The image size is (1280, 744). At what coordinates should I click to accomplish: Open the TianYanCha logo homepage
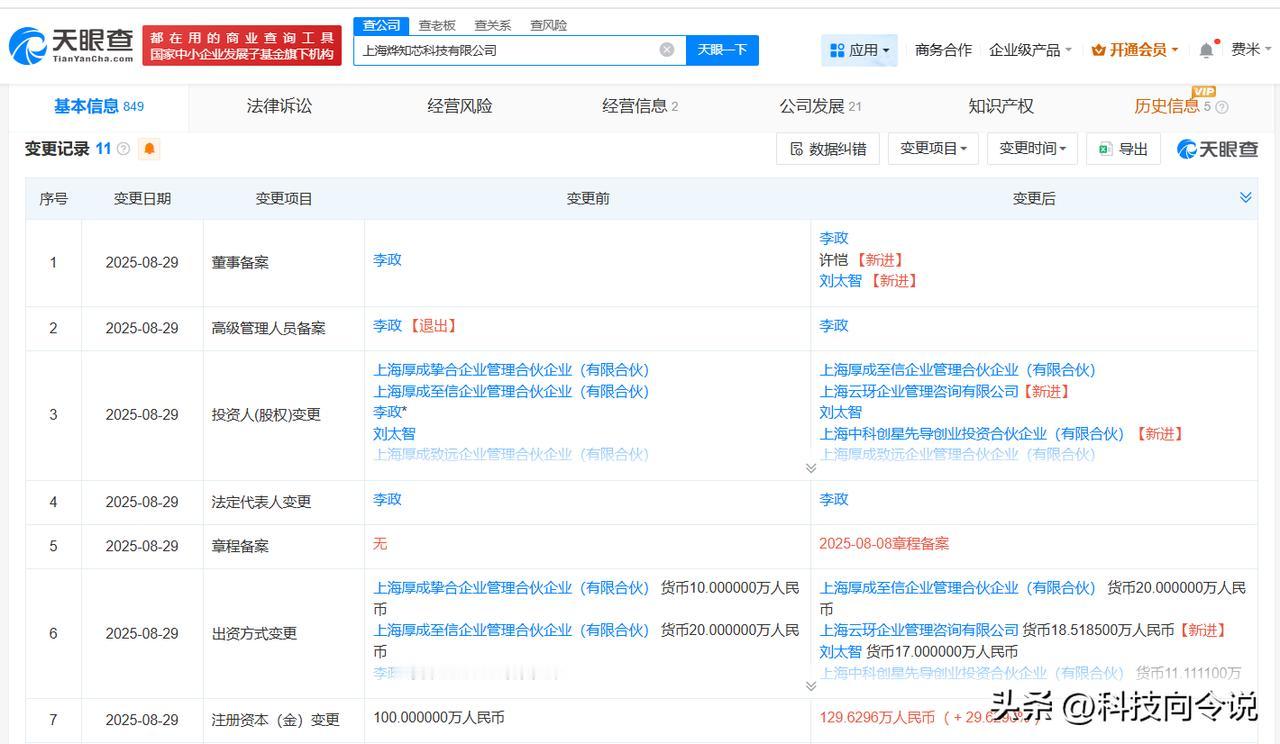71,45
